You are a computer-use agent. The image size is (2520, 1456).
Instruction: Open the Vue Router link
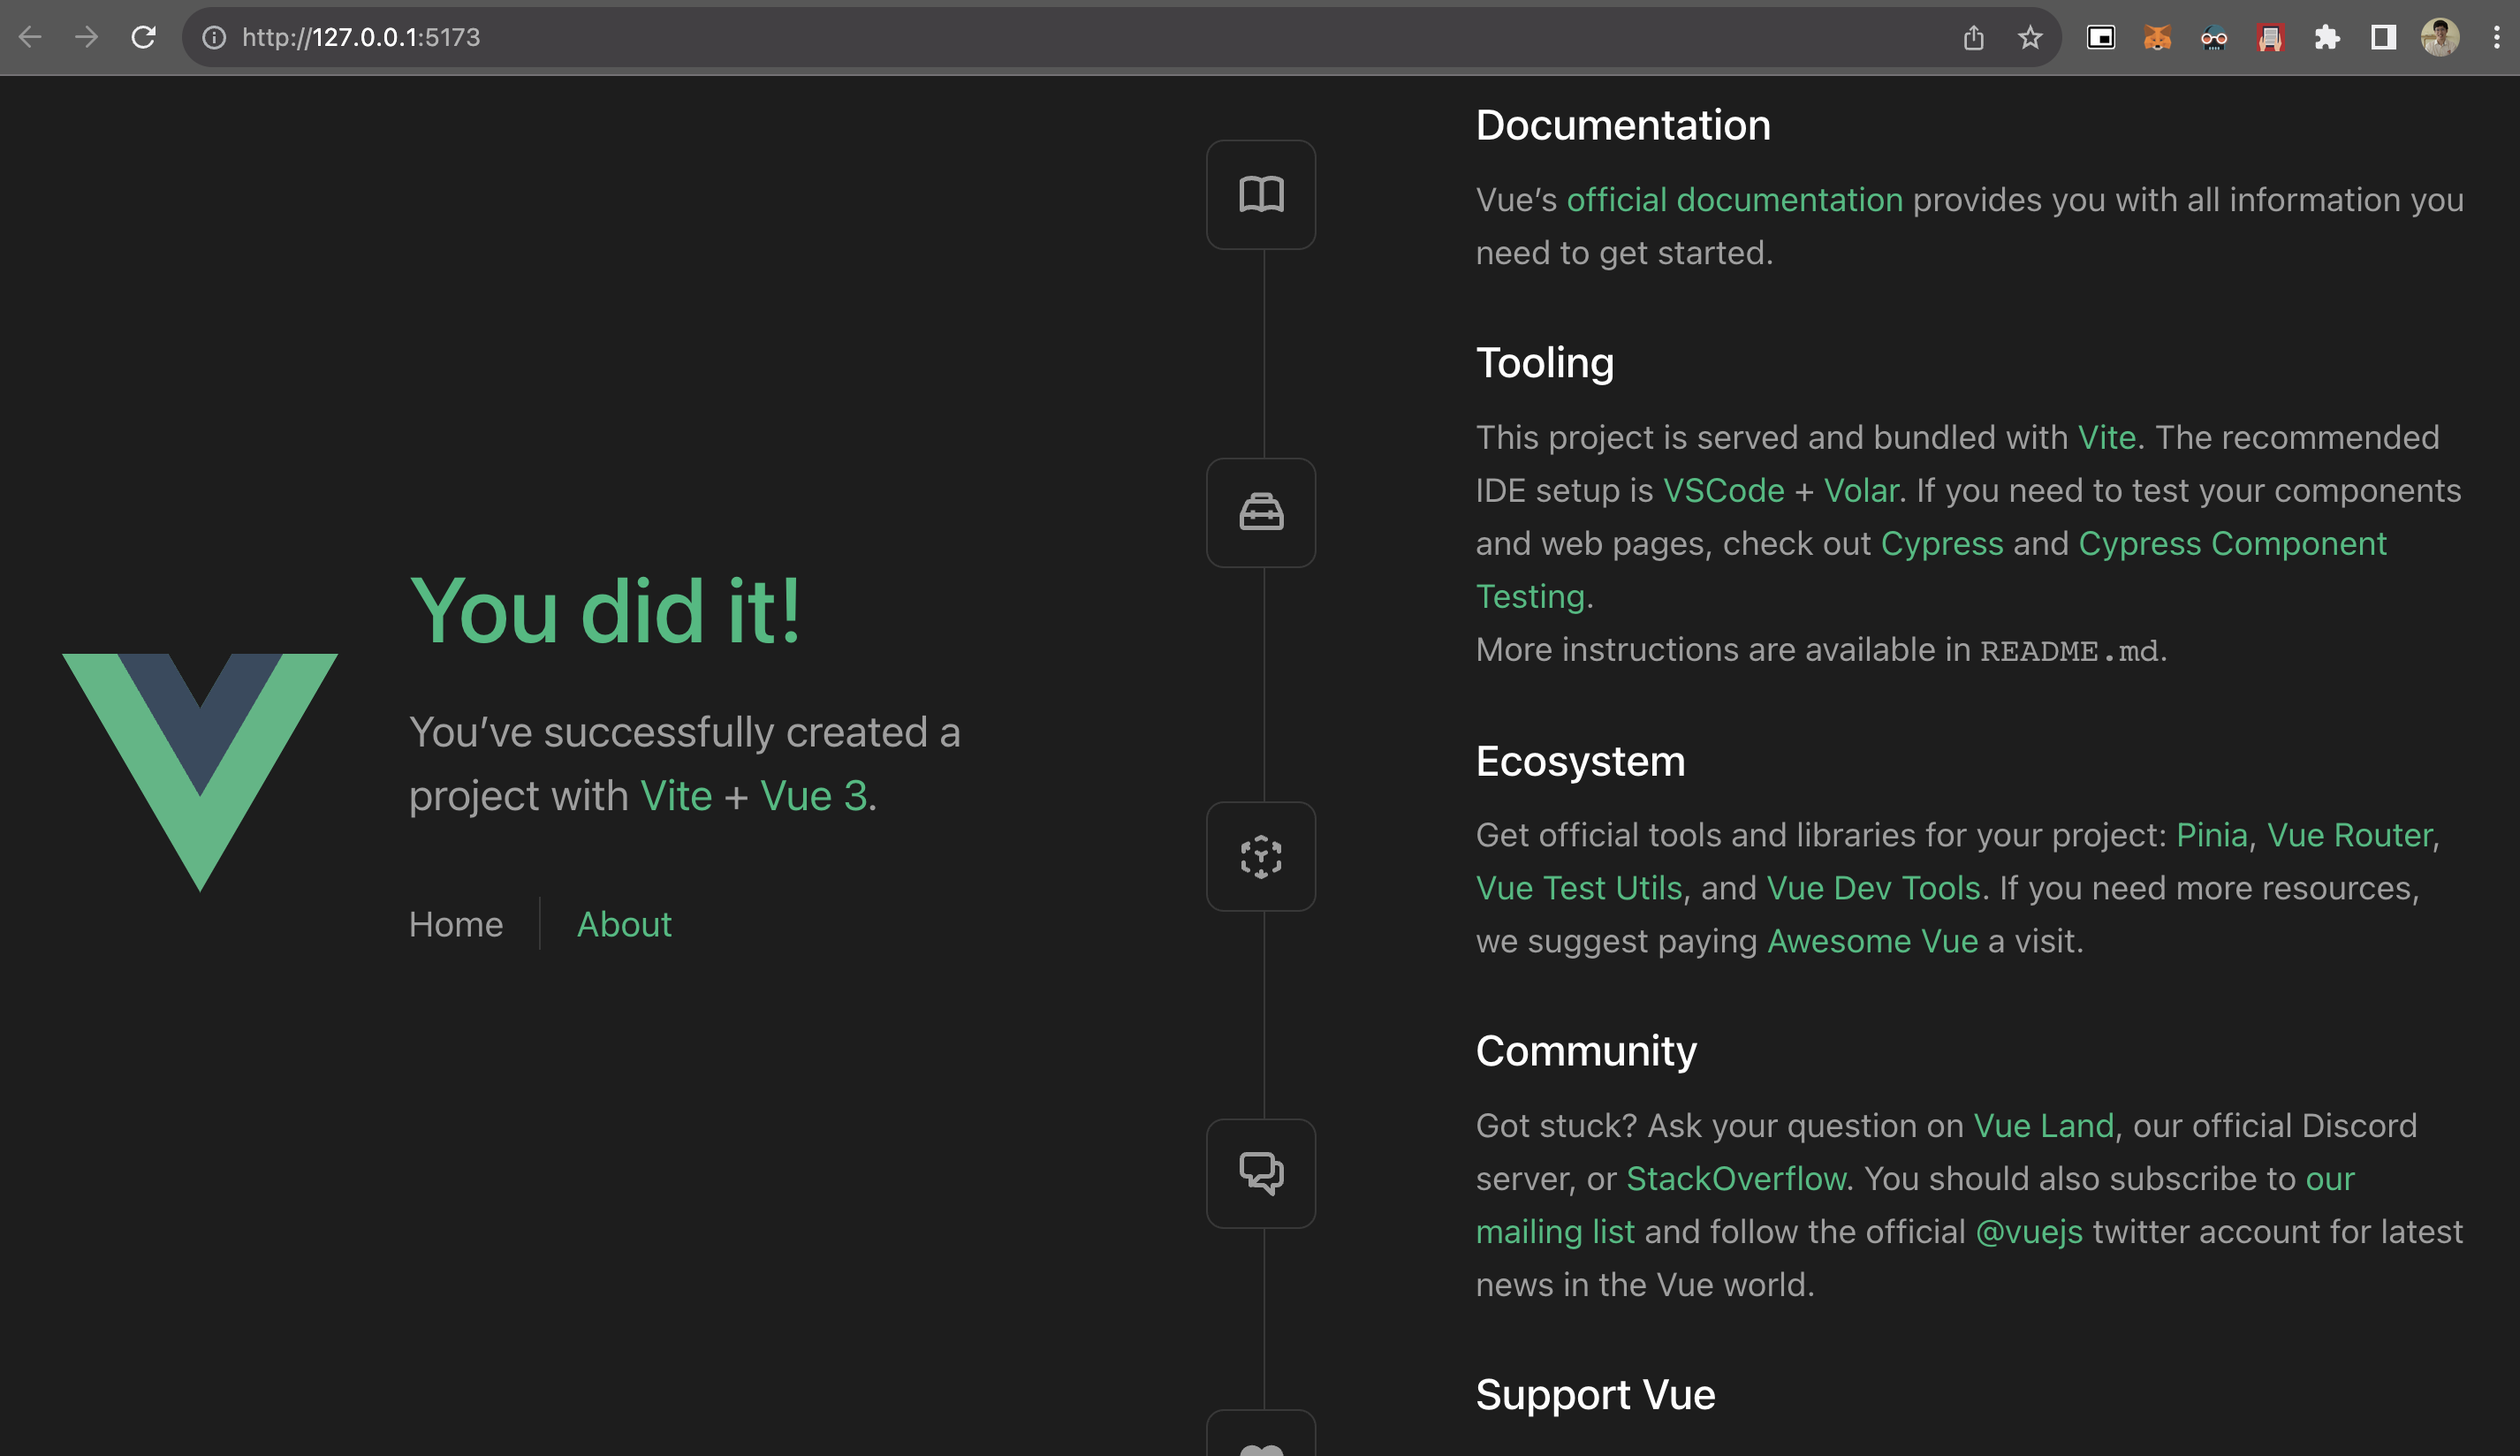click(x=2350, y=835)
